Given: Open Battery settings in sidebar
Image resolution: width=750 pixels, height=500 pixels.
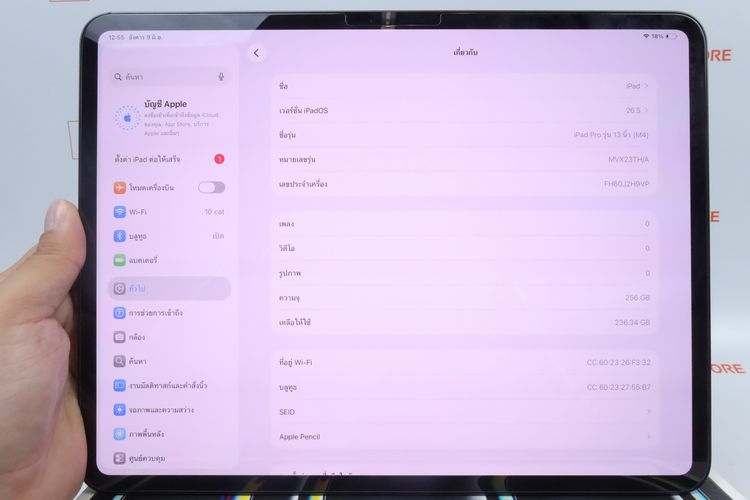Looking at the screenshot, I should pyautogui.click(x=169, y=260).
